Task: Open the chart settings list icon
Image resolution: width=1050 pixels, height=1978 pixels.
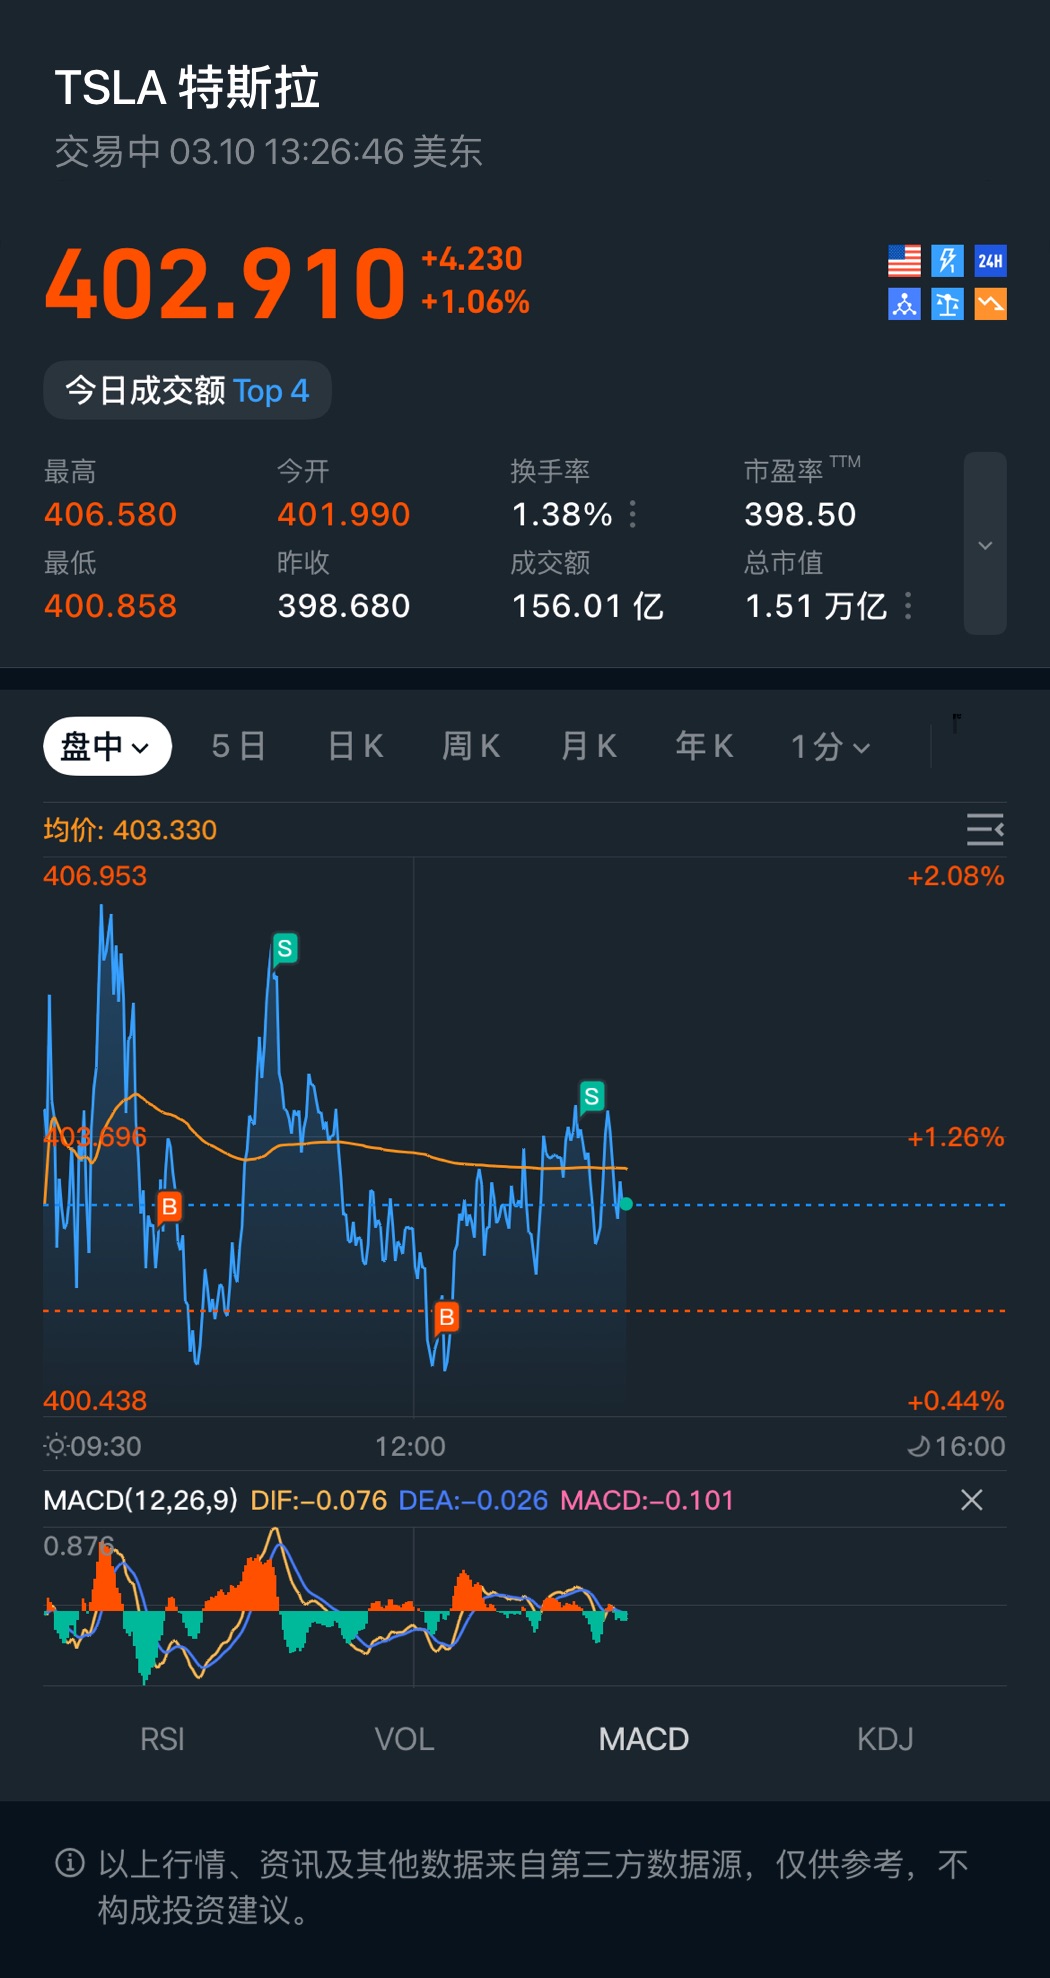Action: (x=985, y=829)
